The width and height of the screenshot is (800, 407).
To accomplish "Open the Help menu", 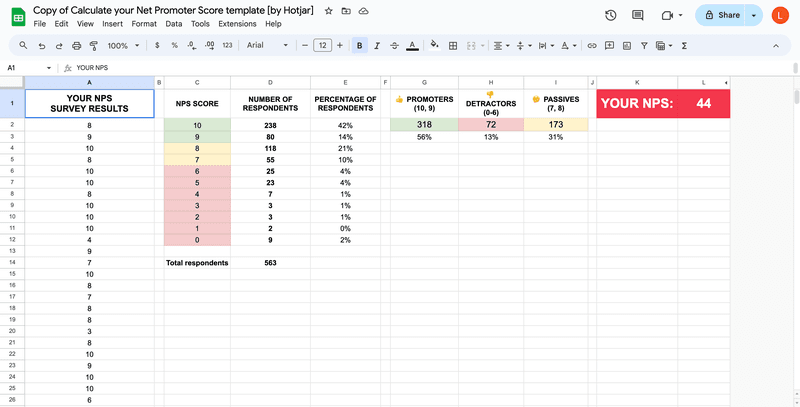I will pyautogui.click(x=273, y=23).
